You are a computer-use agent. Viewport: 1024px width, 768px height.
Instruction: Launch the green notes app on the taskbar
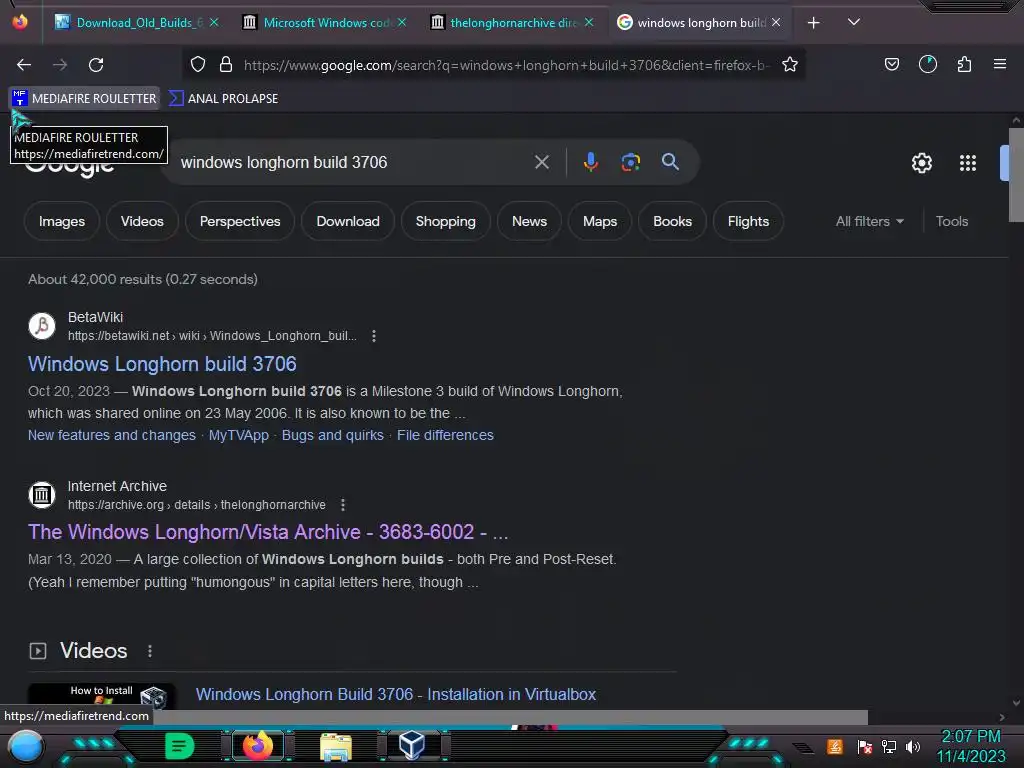tap(180, 746)
